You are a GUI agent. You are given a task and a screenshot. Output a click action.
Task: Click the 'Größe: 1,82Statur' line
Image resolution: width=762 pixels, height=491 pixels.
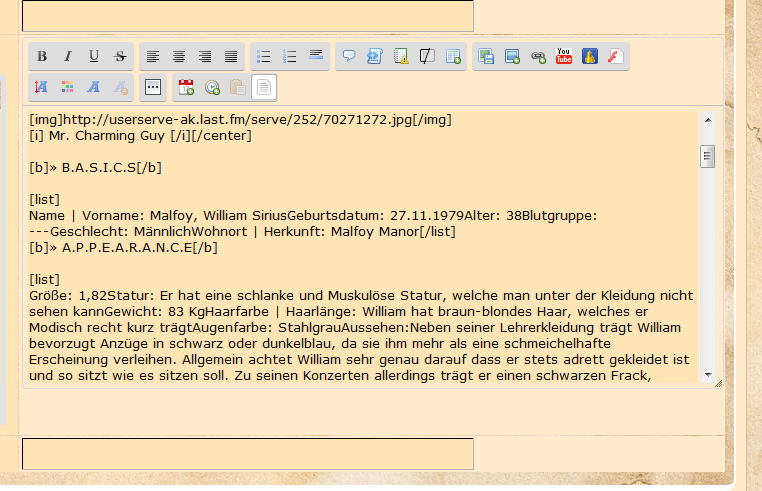coord(361,296)
